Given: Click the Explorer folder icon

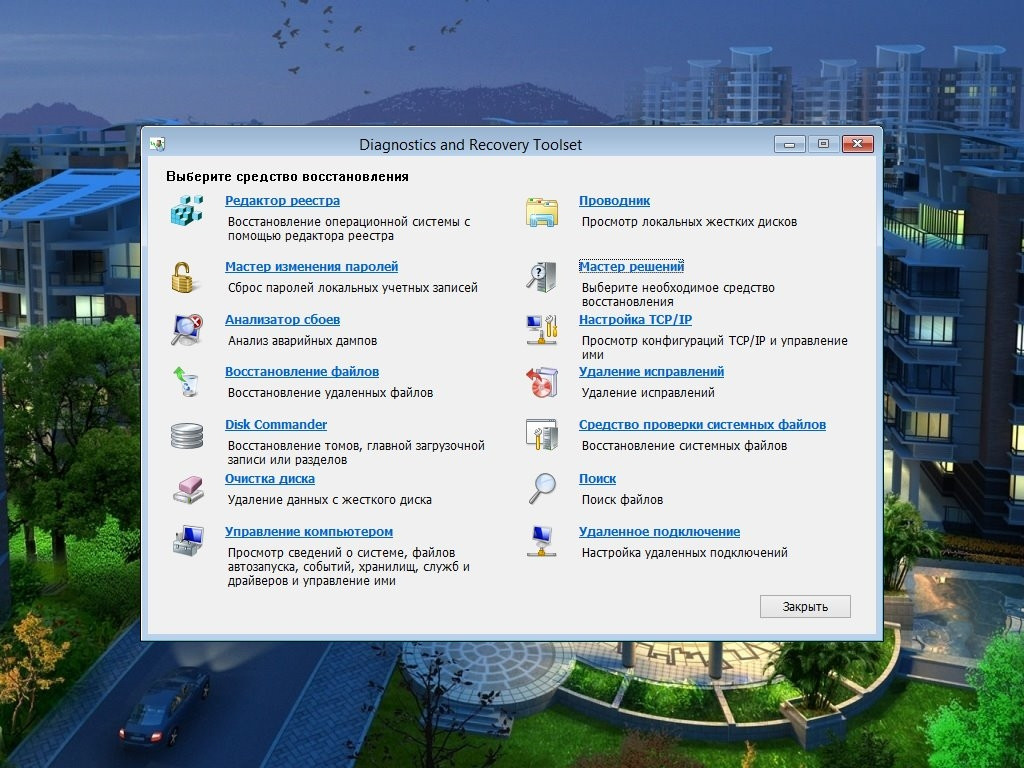Looking at the screenshot, I should click(x=542, y=212).
